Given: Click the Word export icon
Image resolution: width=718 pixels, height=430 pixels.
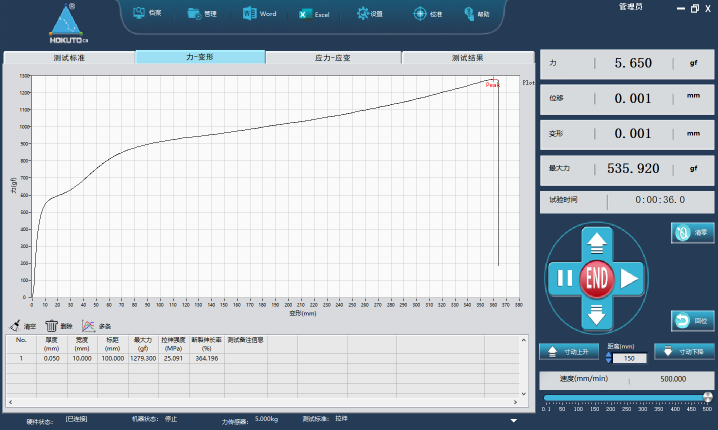Looking at the screenshot, I should tap(249, 14).
